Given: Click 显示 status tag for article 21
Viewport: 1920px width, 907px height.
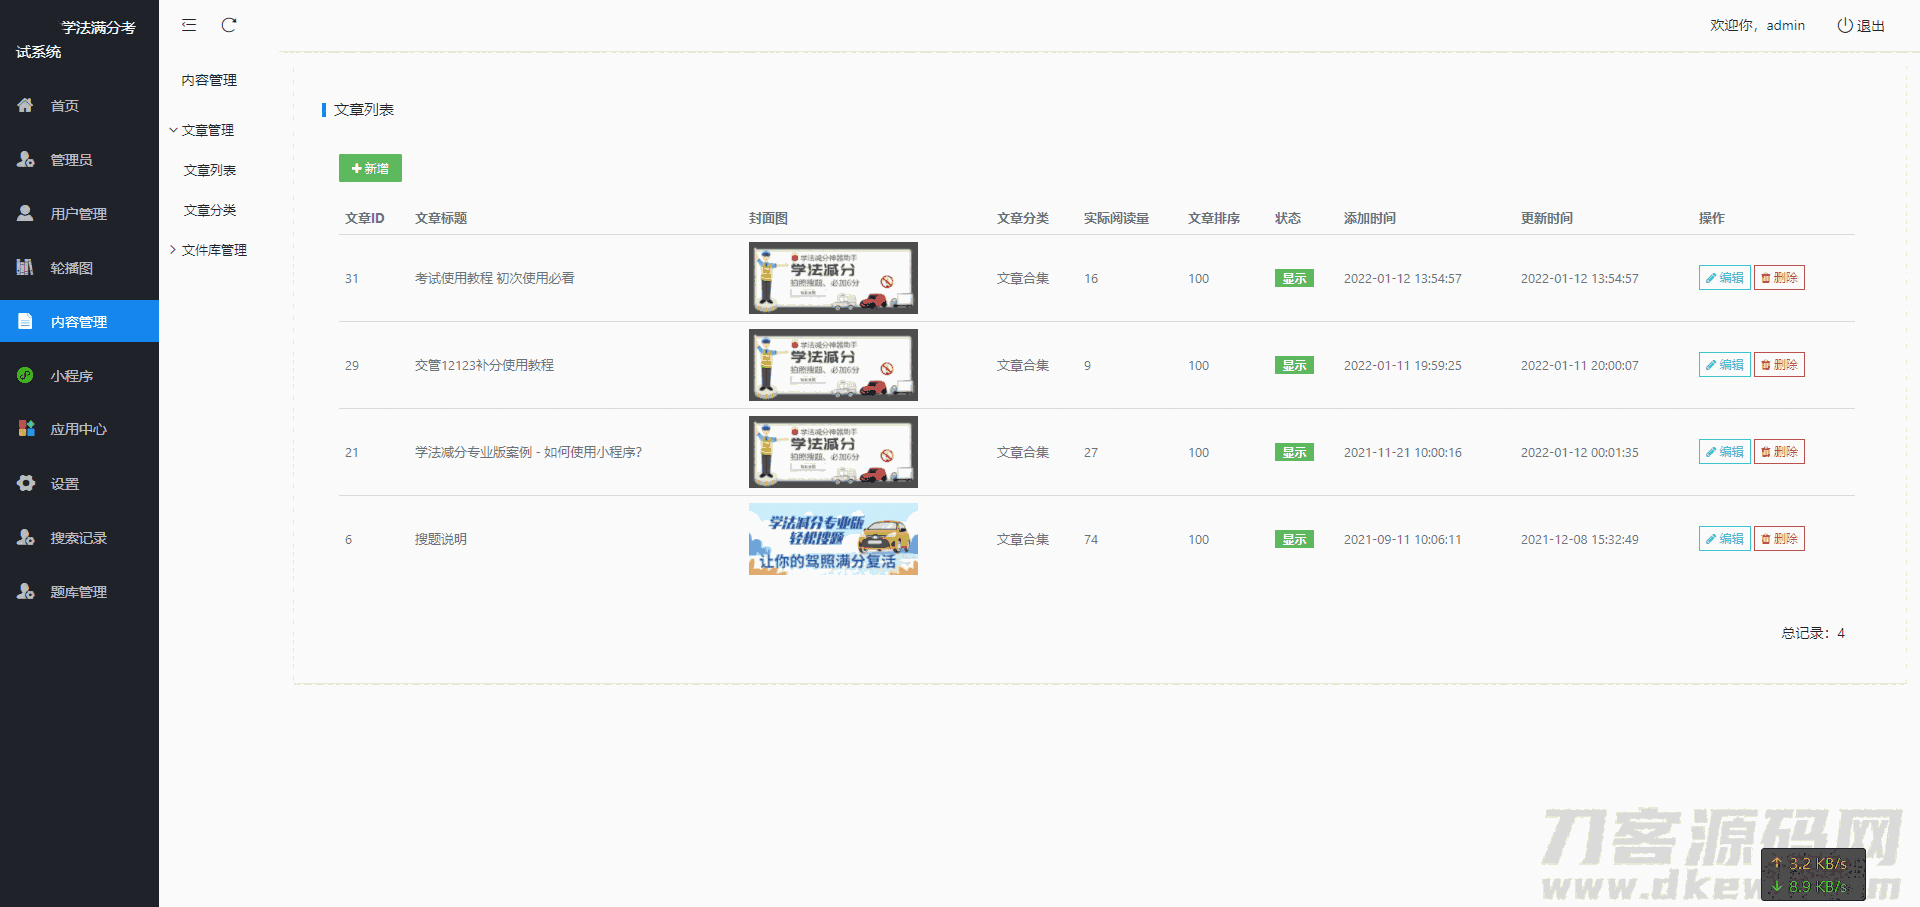Looking at the screenshot, I should coord(1294,452).
